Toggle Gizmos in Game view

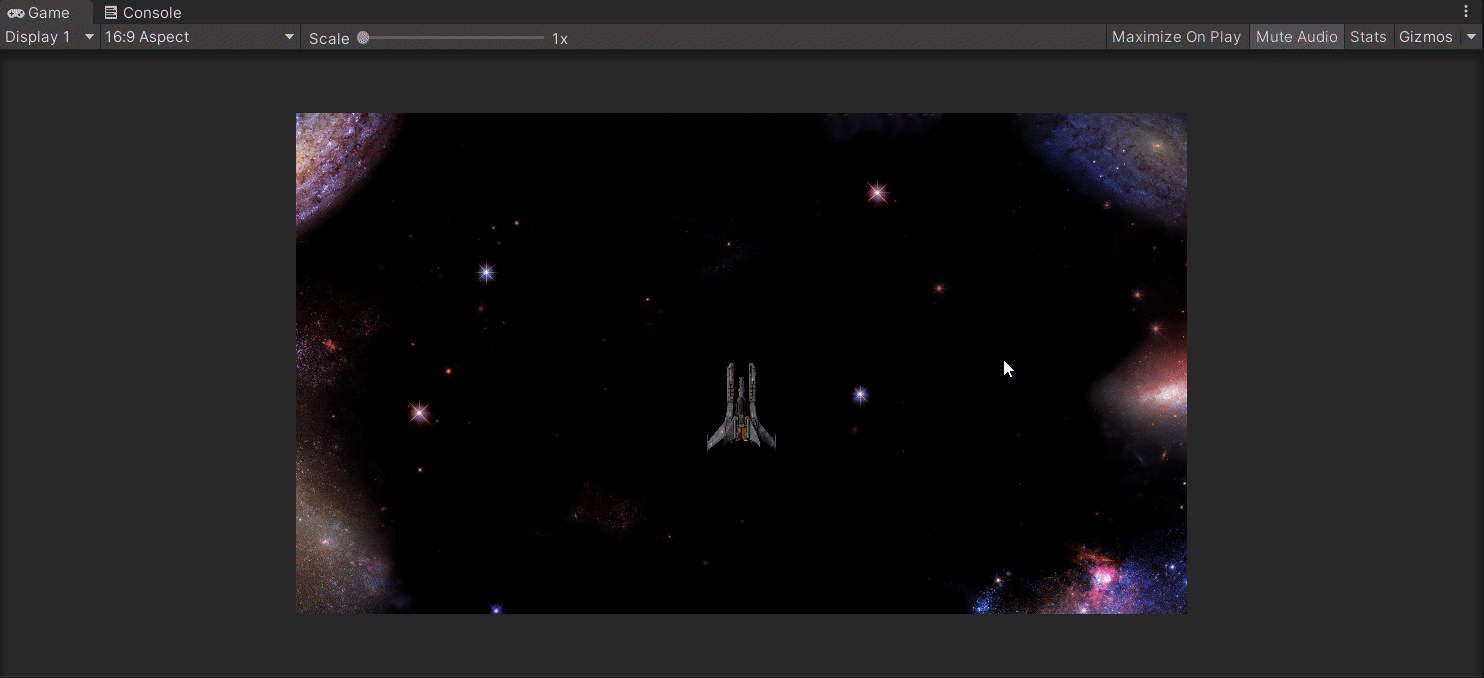(x=1425, y=37)
